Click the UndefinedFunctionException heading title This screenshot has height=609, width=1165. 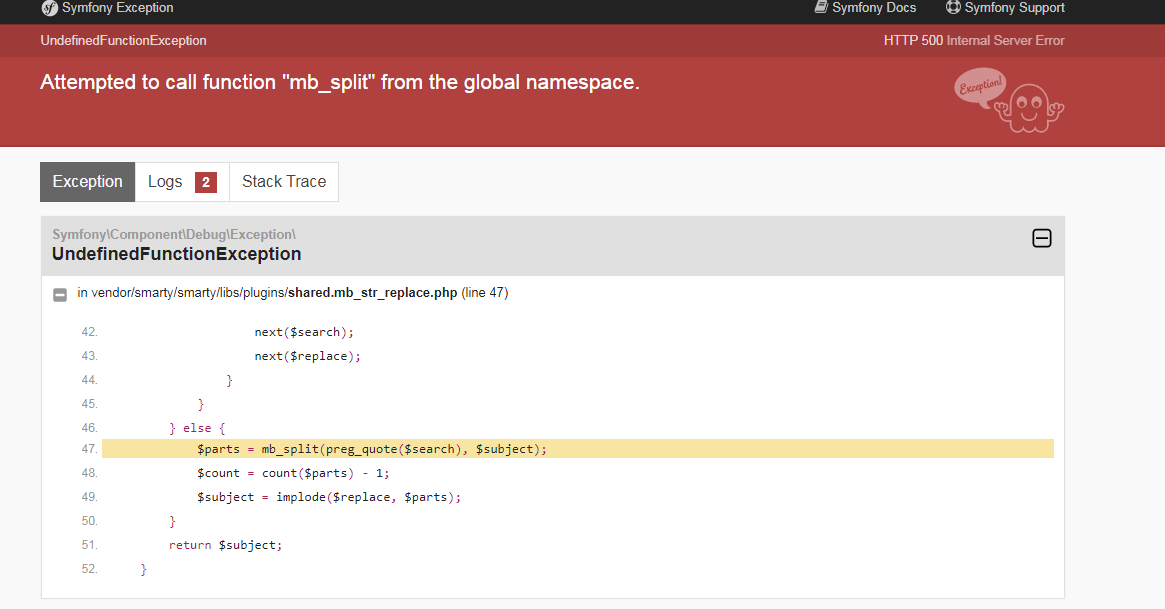pyautogui.click(x=177, y=254)
